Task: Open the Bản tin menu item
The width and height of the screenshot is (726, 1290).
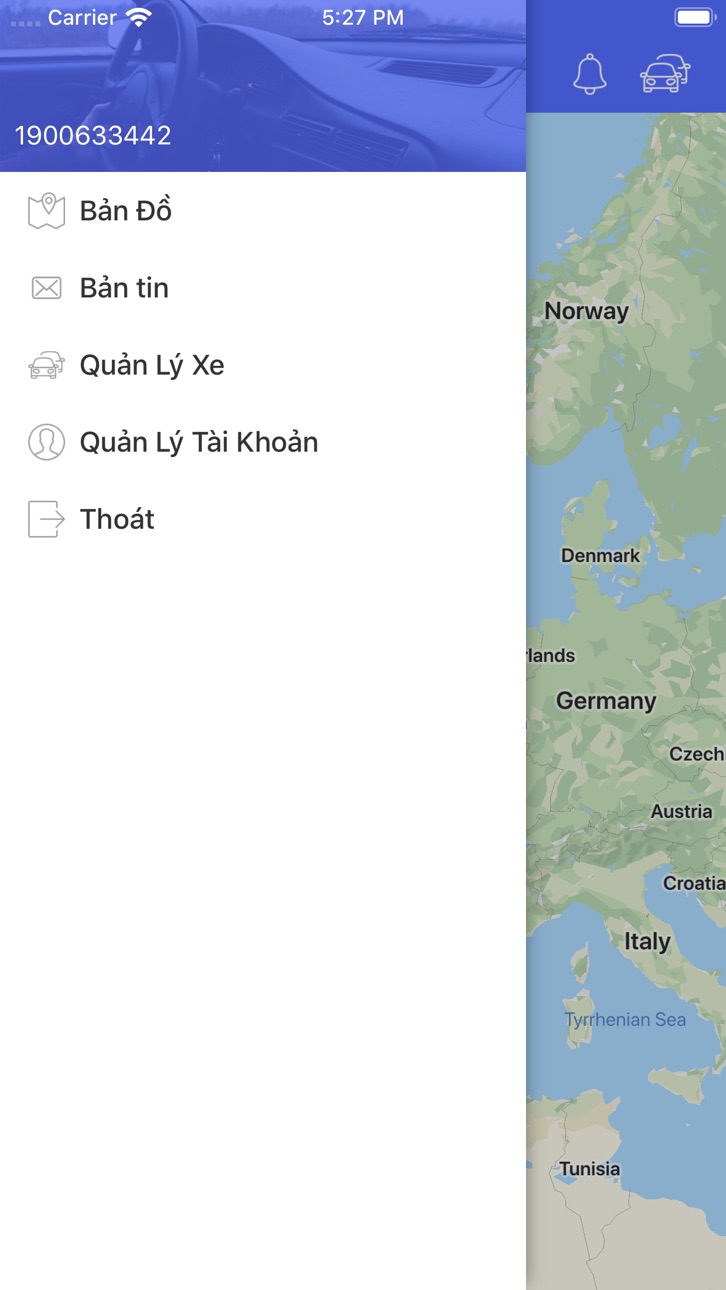Action: (x=263, y=288)
